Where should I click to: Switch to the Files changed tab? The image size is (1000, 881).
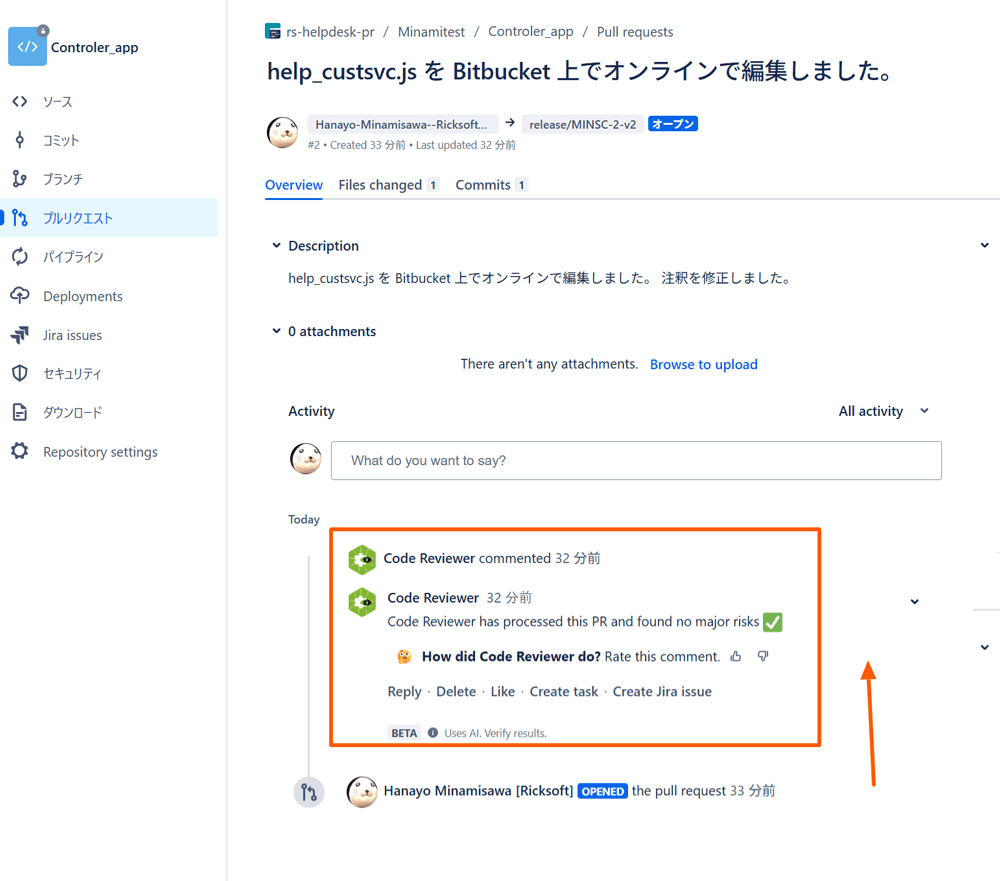coord(388,185)
